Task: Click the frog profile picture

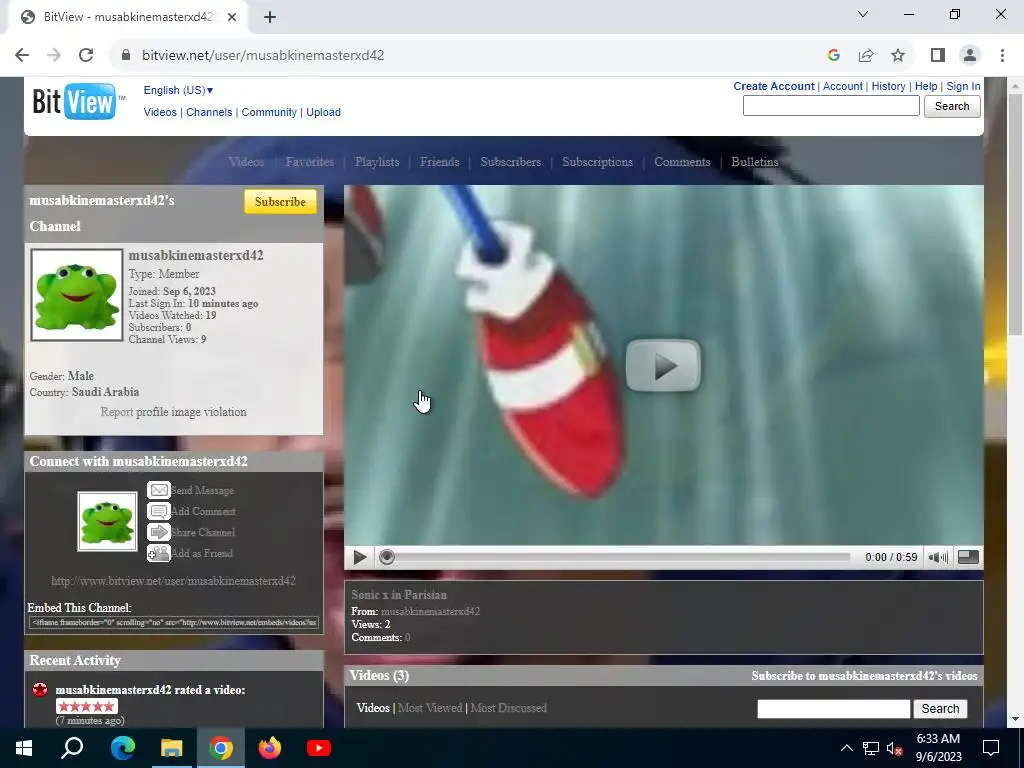Action: coord(77,295)
